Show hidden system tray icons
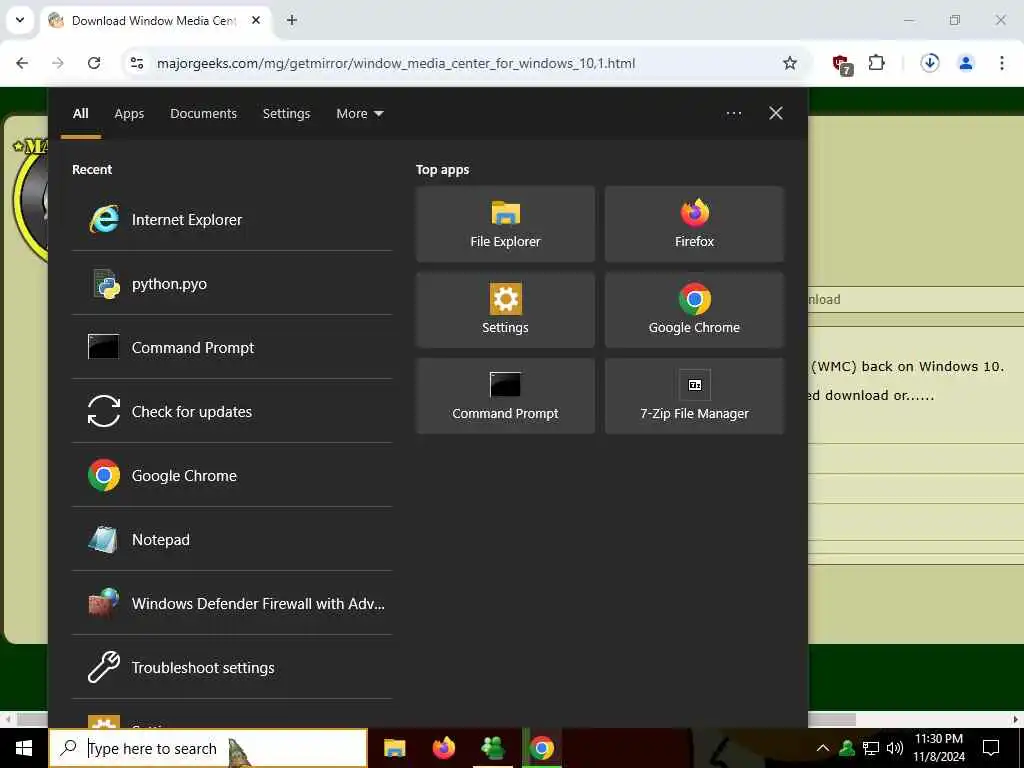The height and width of the screenshot is (768, 1024). point(823,748)
